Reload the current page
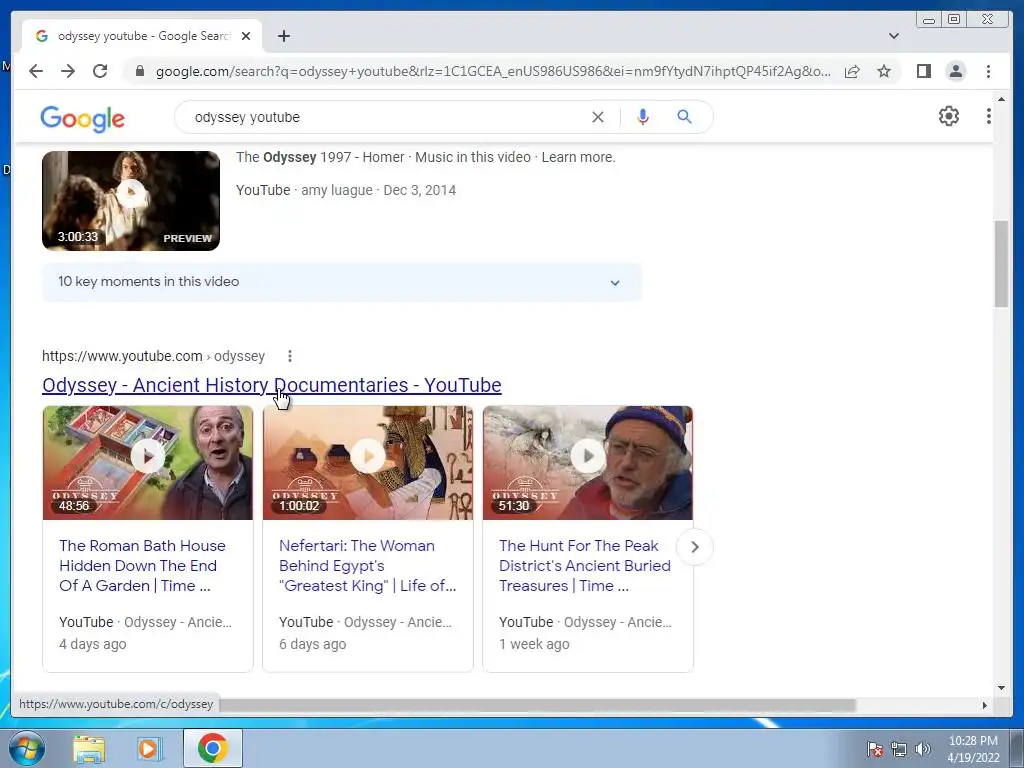1024x768 pixels. pyautogui.click(x=100, y=71)
